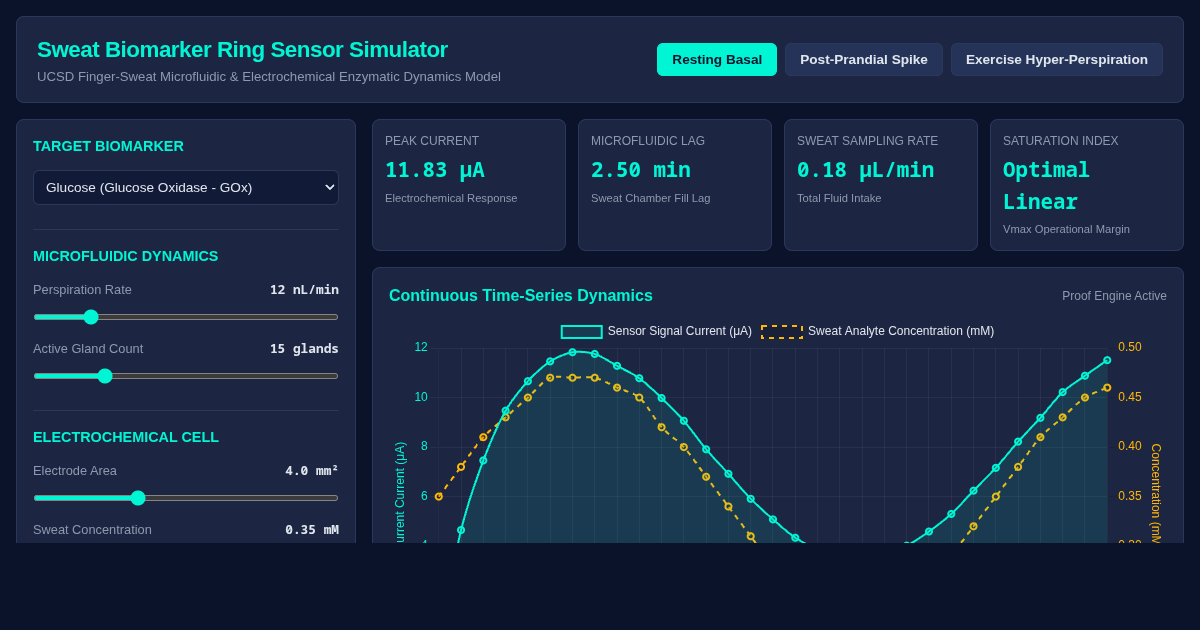Click the Proof Engine Active status text
The image size is (1200, 630).
tap(1114, 296)
